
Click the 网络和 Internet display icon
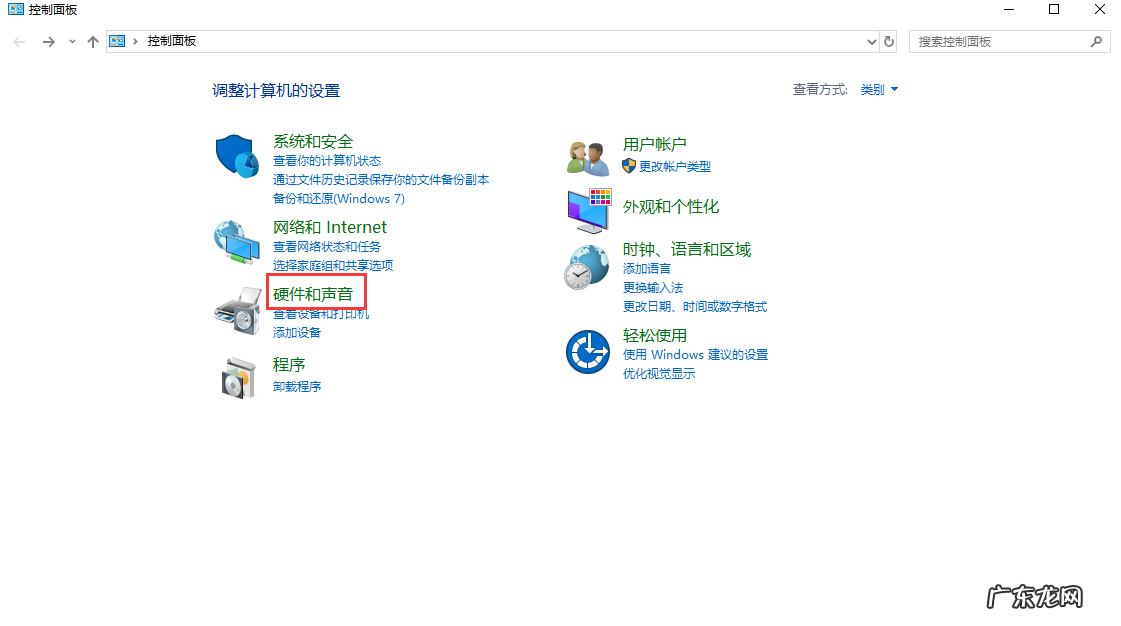[237, 241]
